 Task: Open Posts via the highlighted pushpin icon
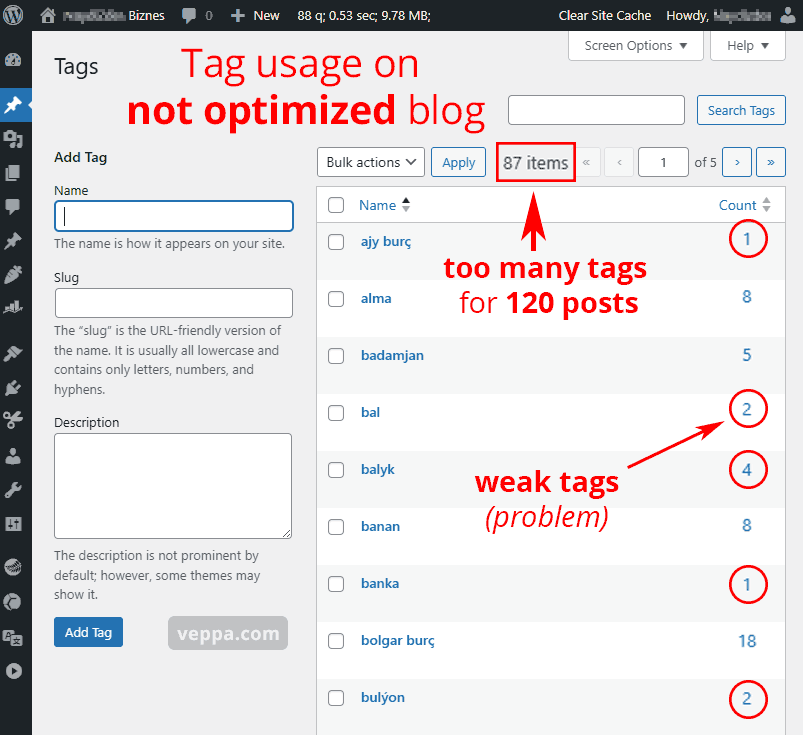pos(13,104)
